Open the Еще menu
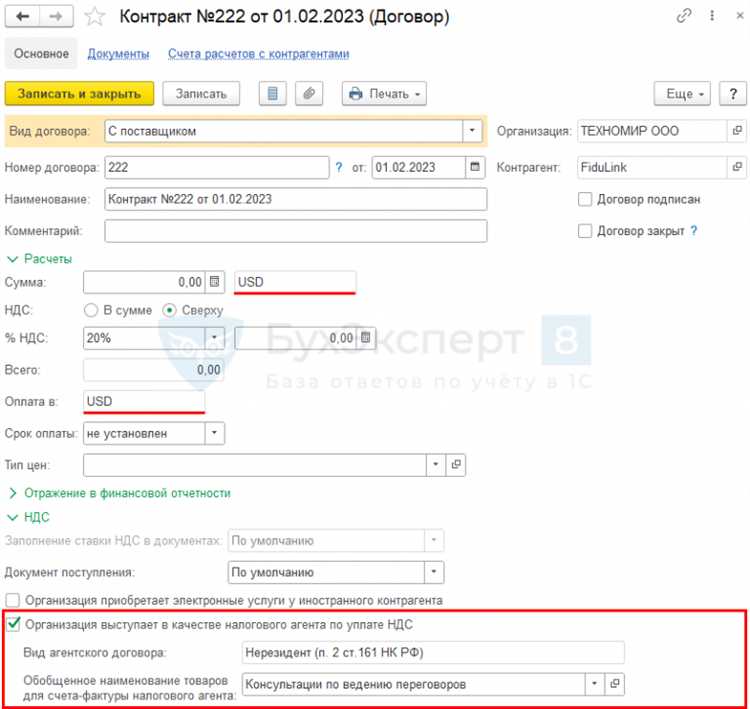The image size is (750, 709). 682,94
